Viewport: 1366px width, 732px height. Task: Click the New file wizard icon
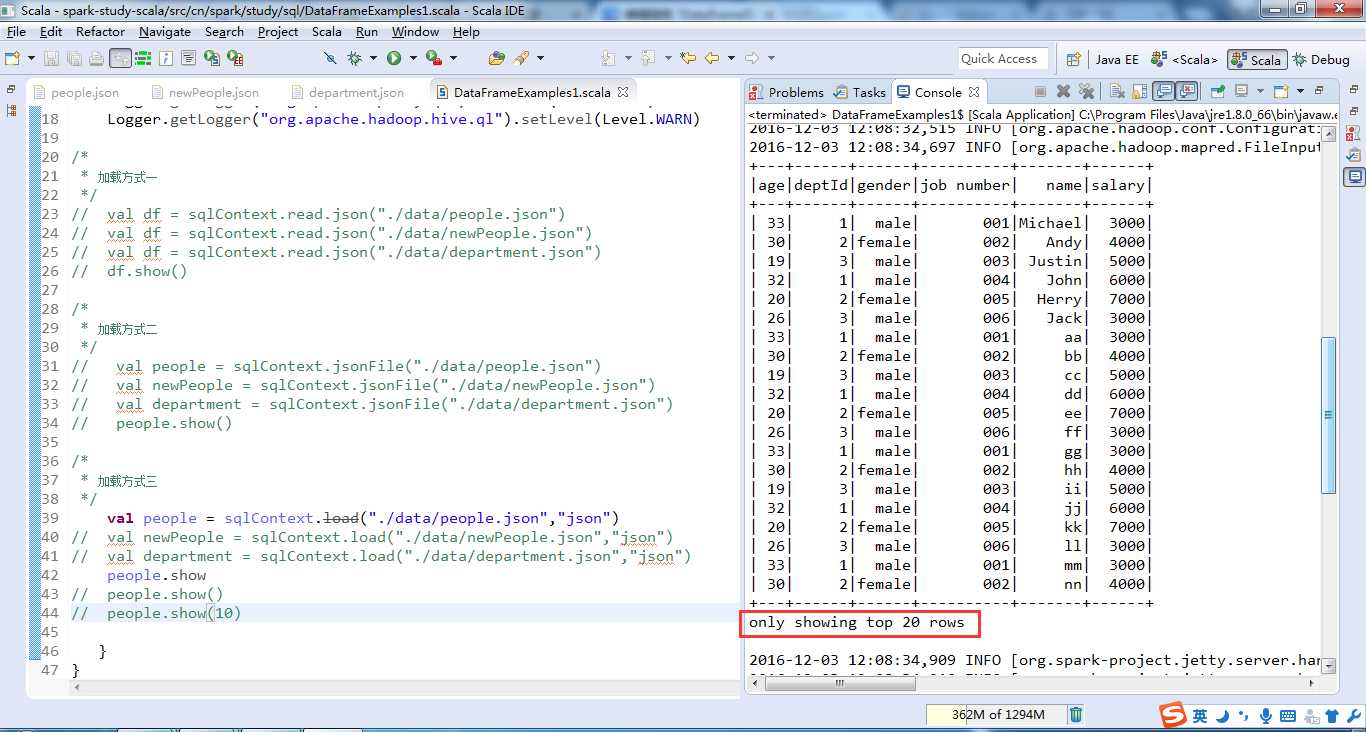12,58
